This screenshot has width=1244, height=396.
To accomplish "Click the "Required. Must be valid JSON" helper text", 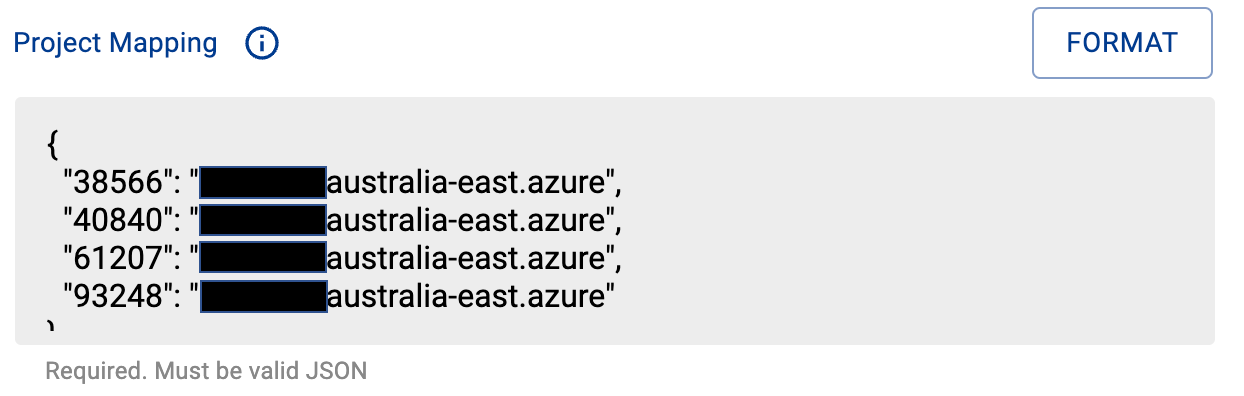I will click(x=206, y=372).
